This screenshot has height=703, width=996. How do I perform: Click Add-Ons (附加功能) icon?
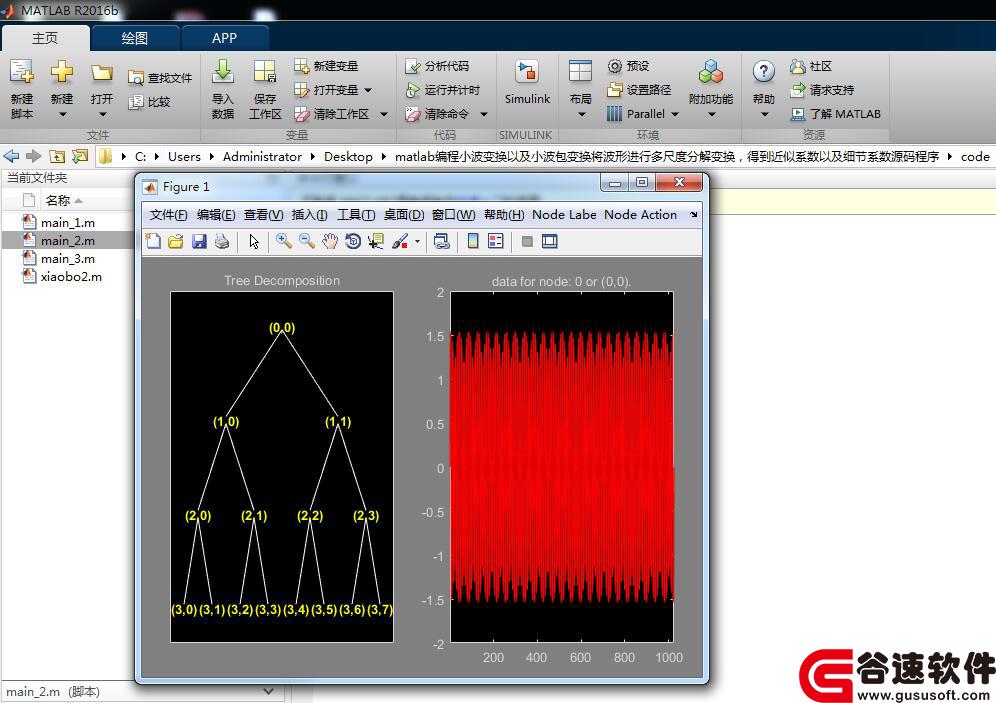(711, 72)
